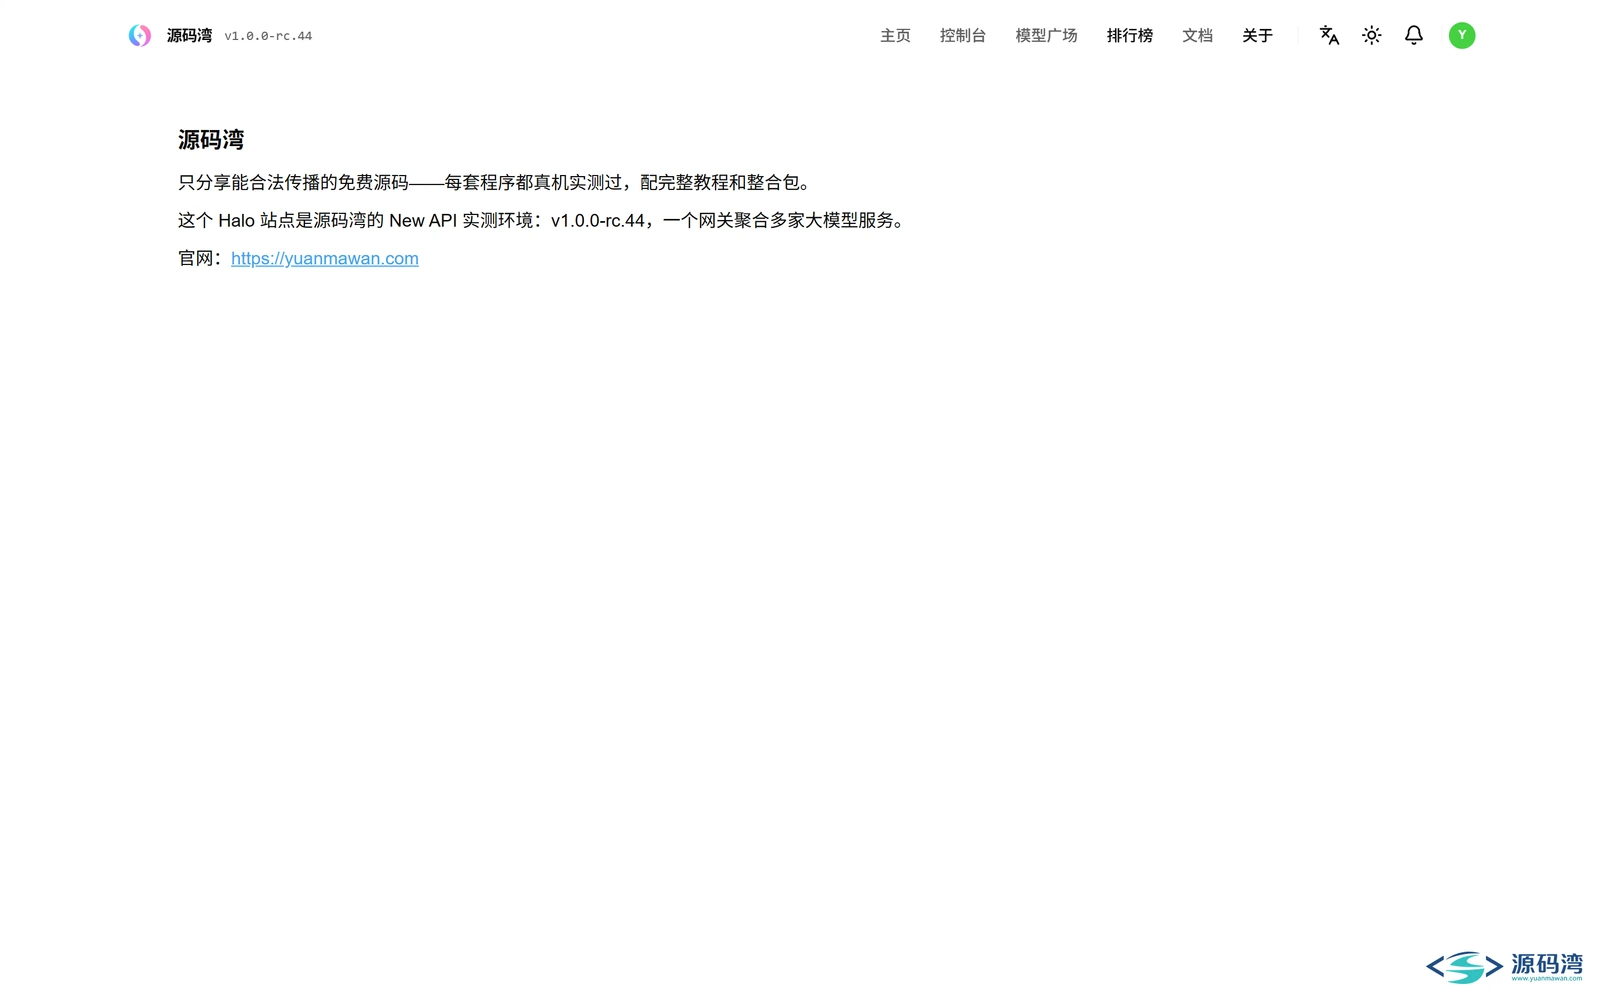Open 模型广场 in the navigation
Screen dimensions: 1600x1000
pos(1046,36)
